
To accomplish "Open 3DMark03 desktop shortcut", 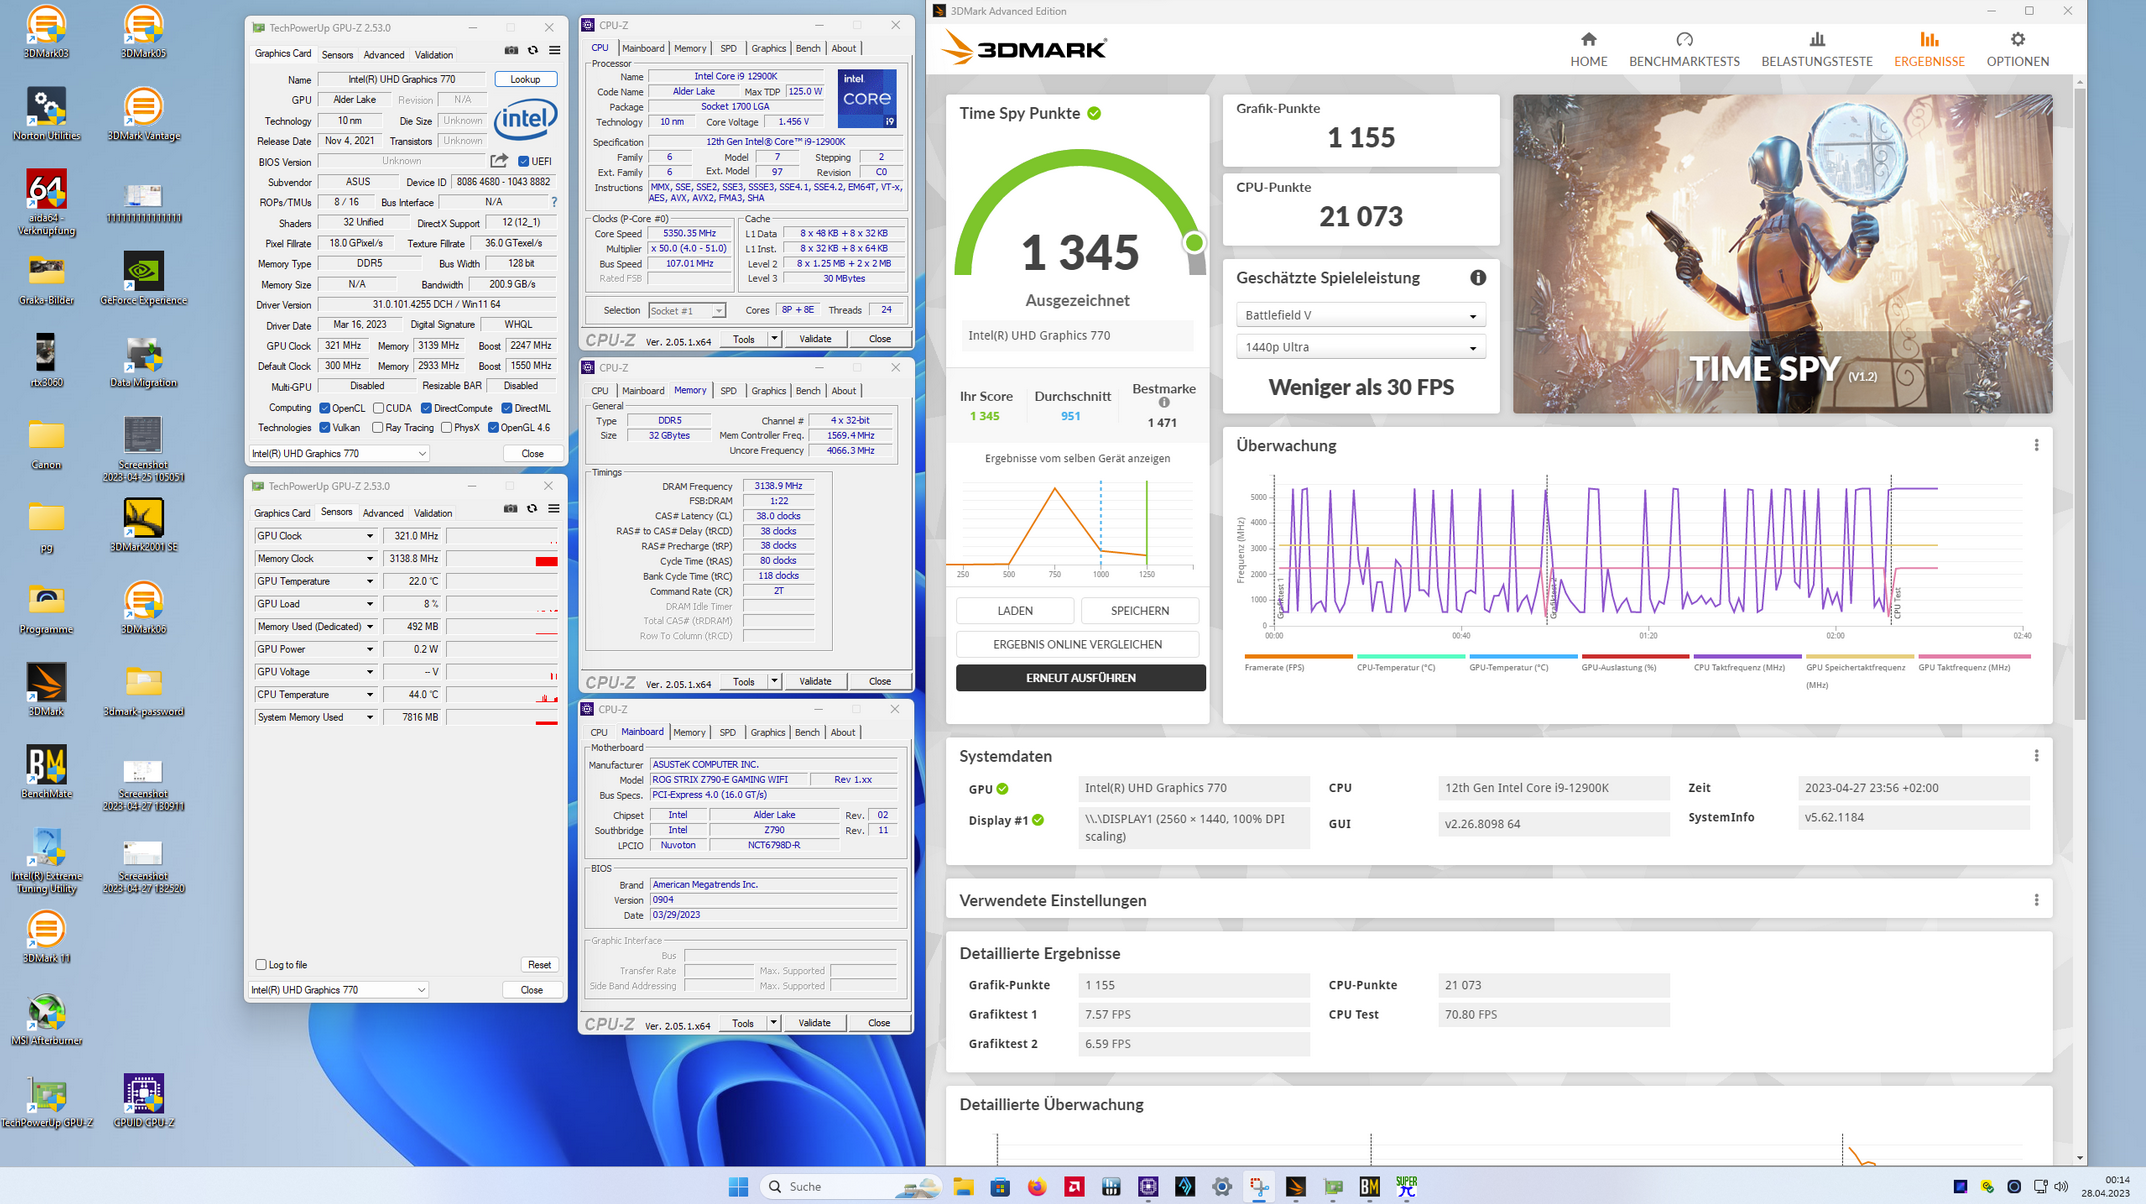I will [46, 31].
